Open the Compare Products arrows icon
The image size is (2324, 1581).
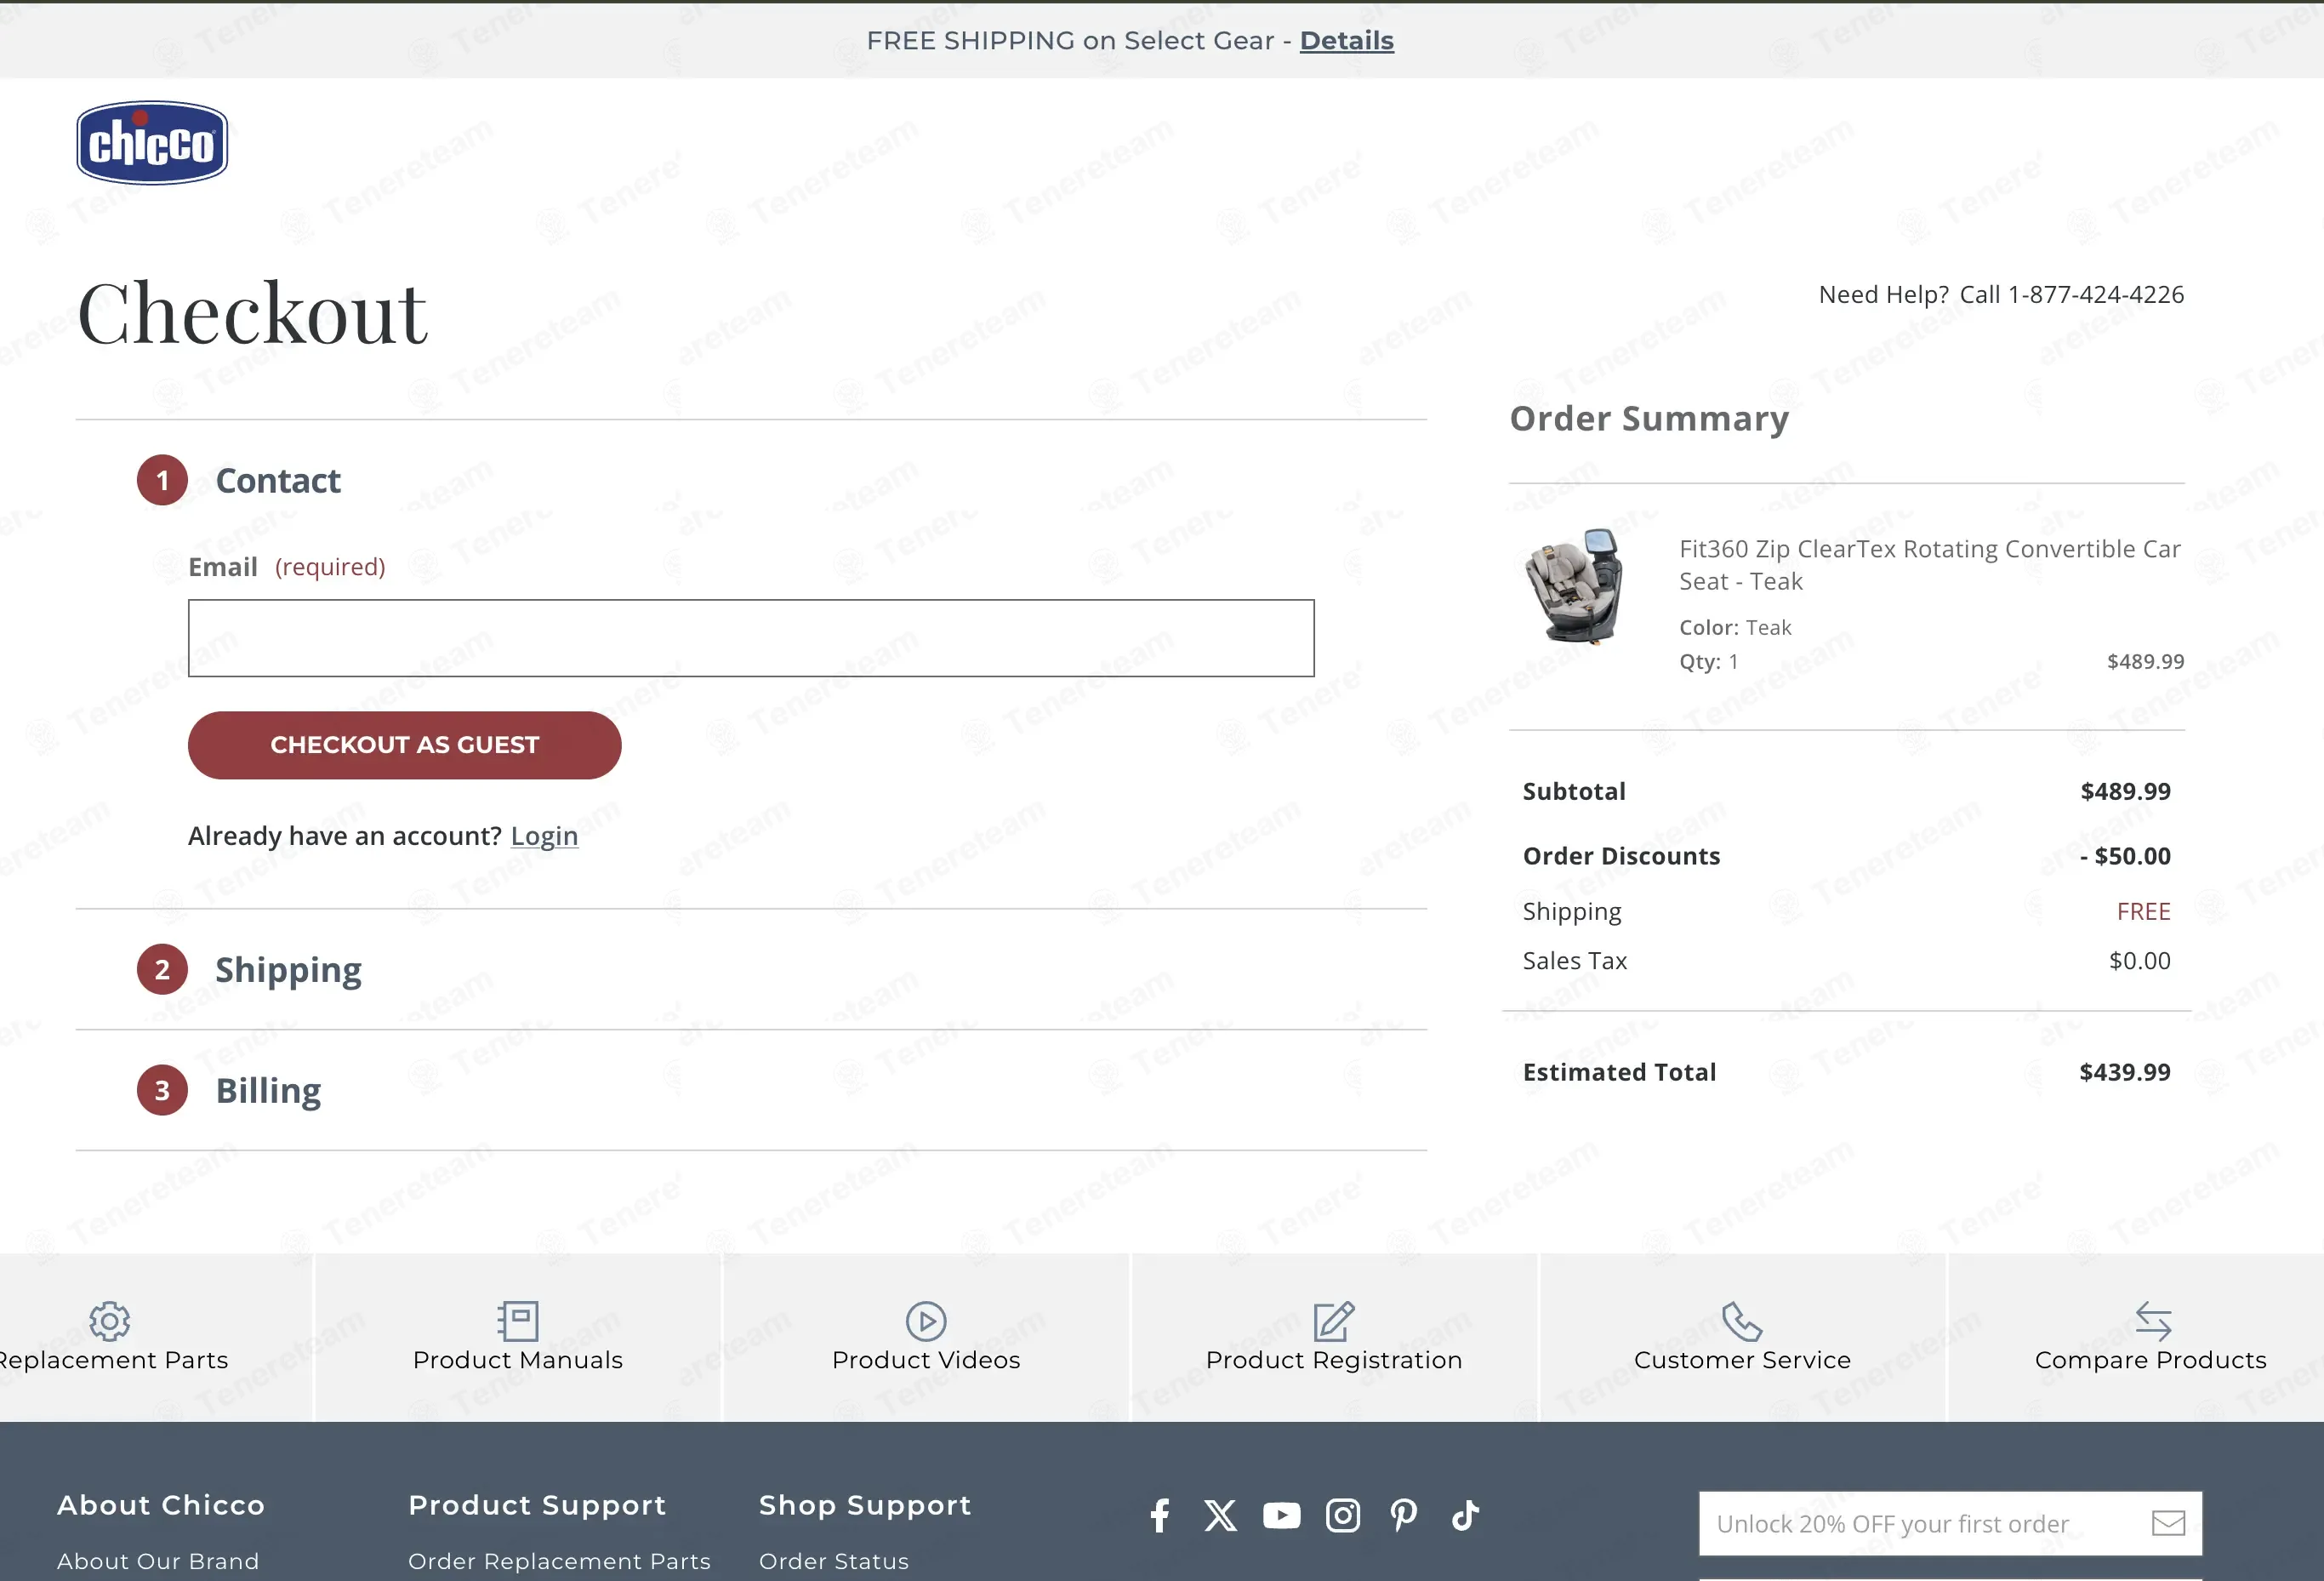pyautogui.click(x=2152, y=1321)
